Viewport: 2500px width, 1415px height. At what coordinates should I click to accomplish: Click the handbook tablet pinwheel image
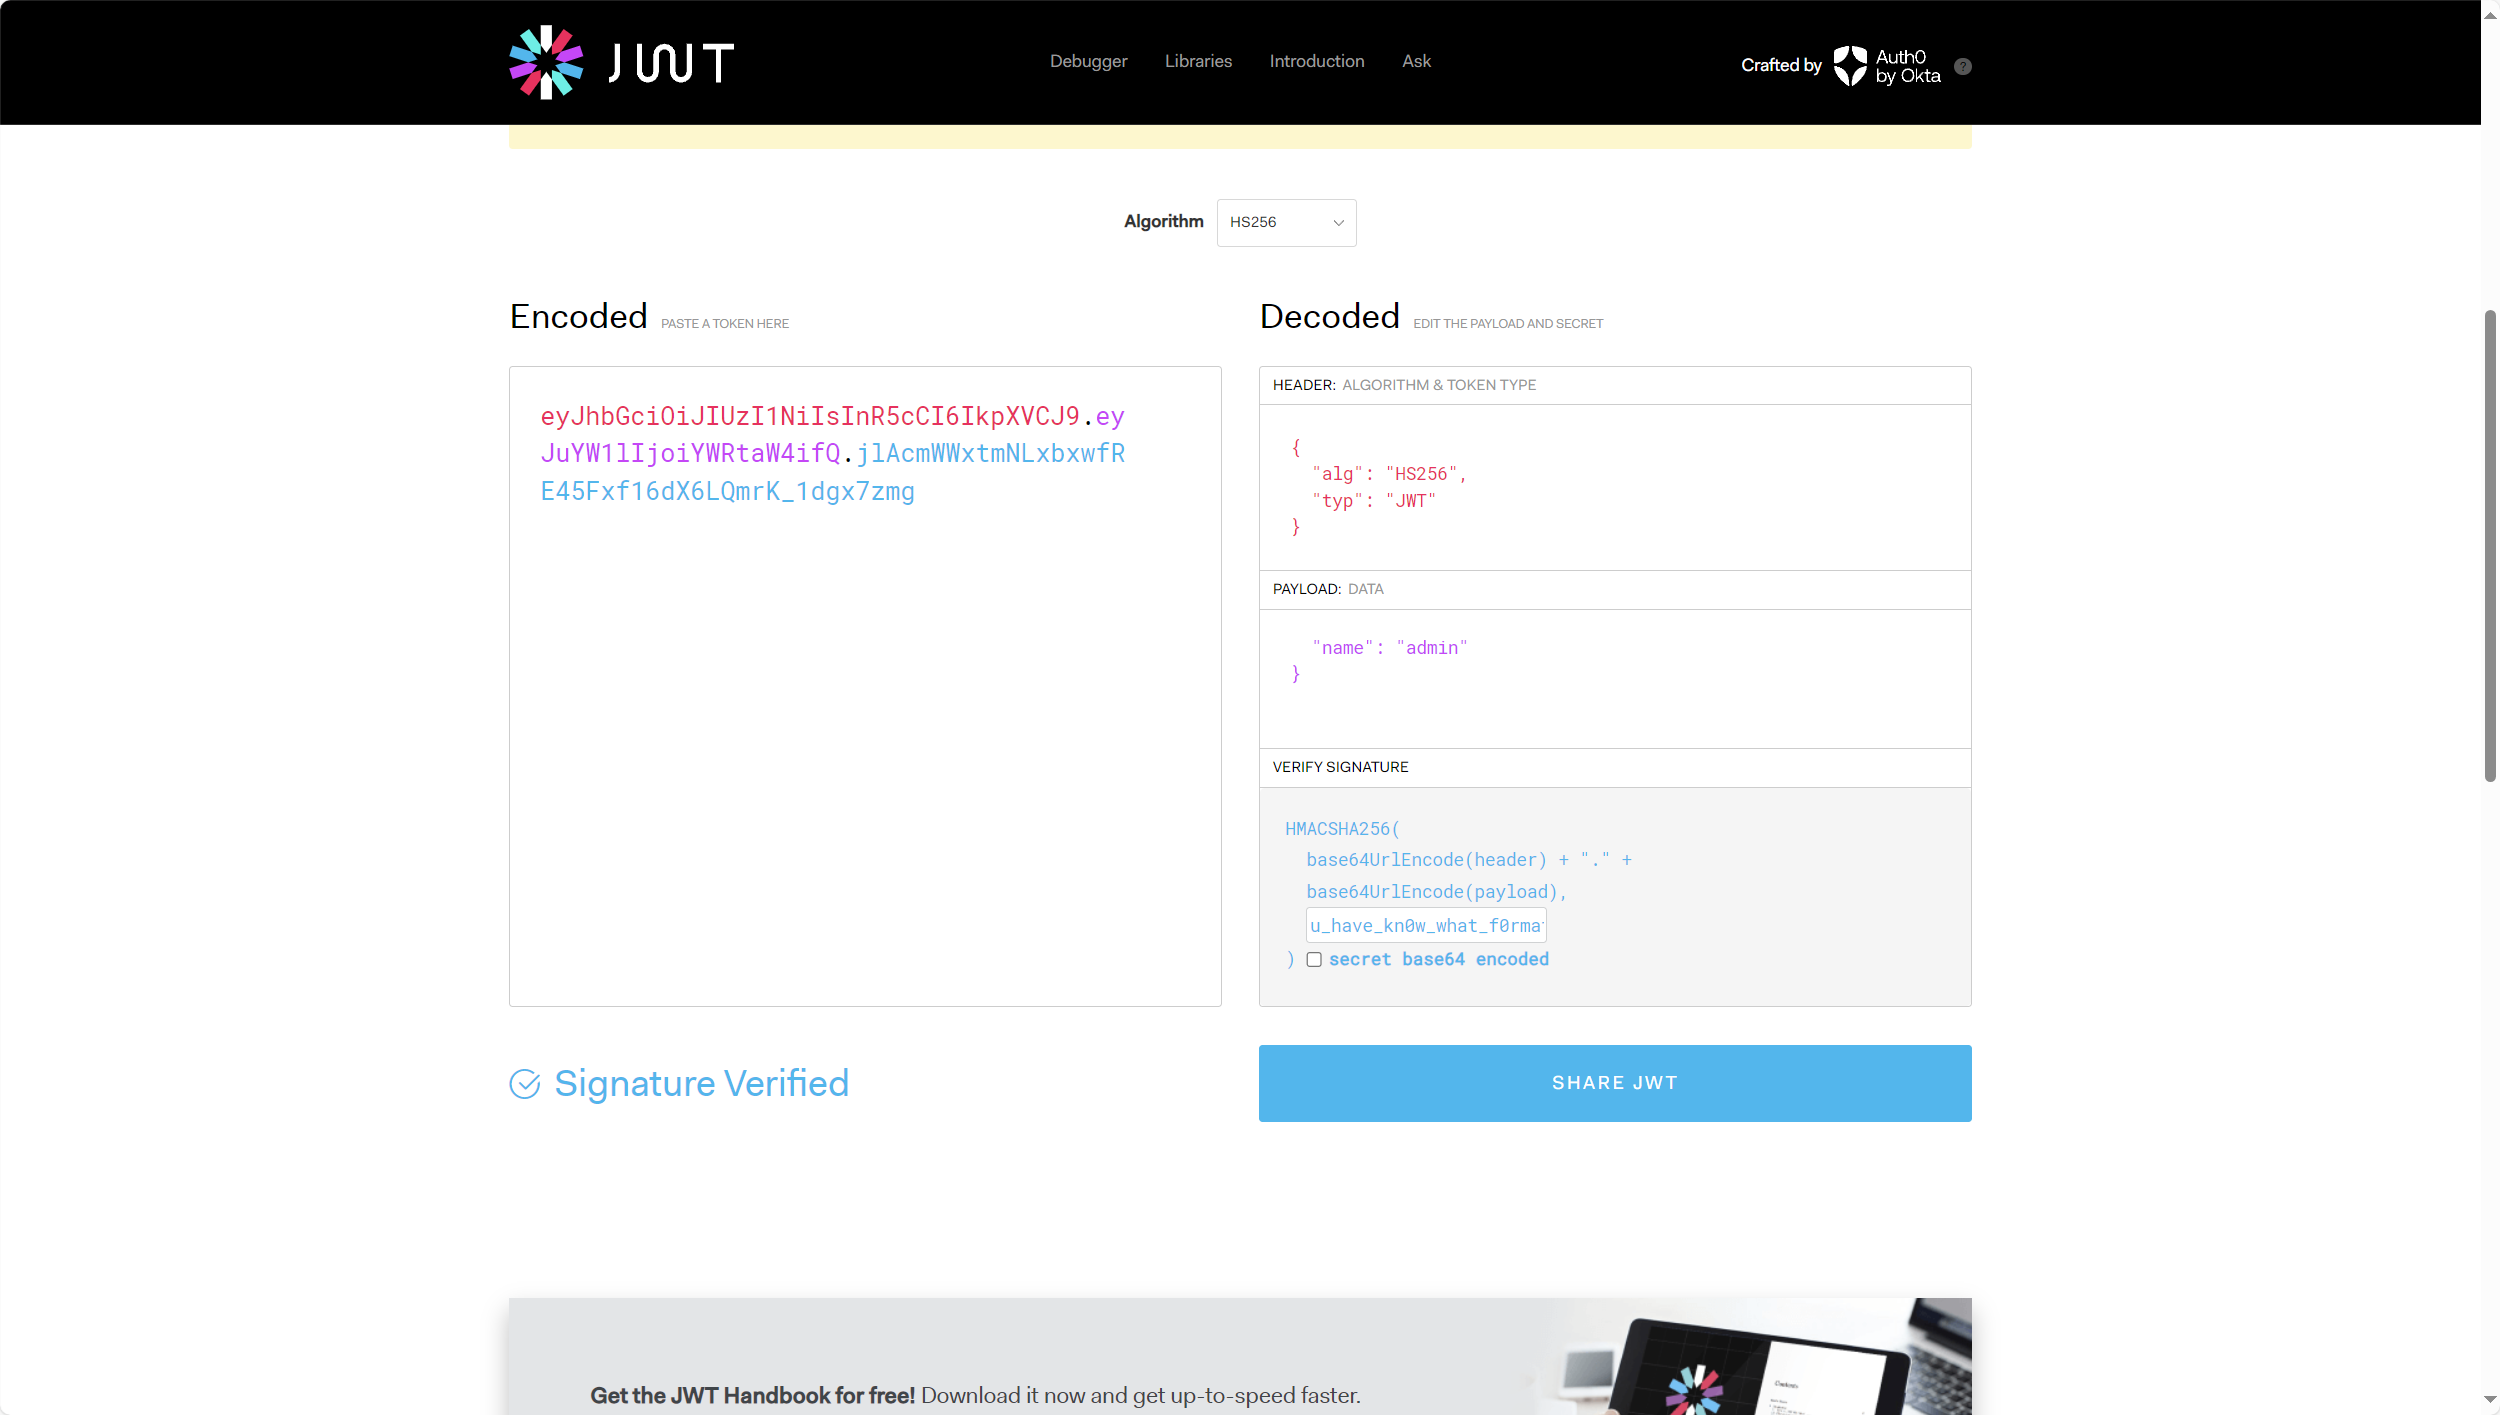coord(1694,1390)
